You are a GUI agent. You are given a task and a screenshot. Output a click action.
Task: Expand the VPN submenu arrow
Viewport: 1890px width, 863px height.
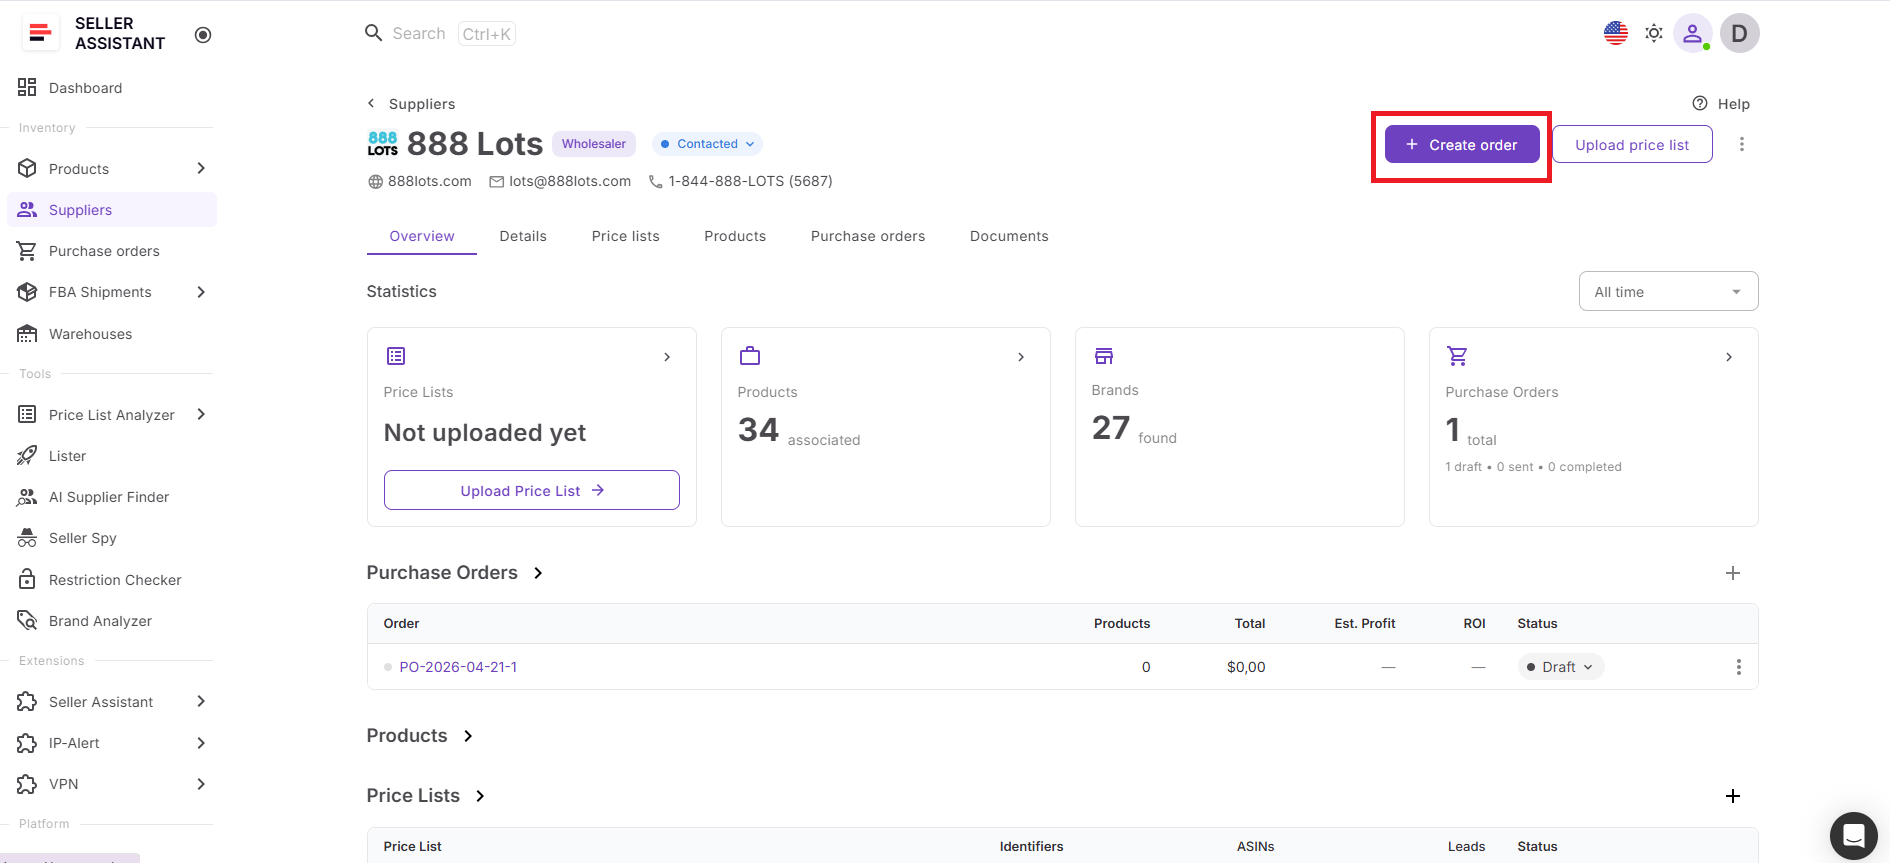[201, 784]
